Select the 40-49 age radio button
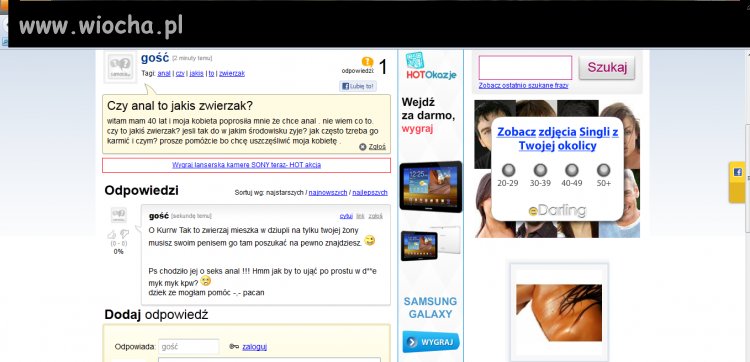The height and width of the screenshot is (362, 750). pos(572,170)
